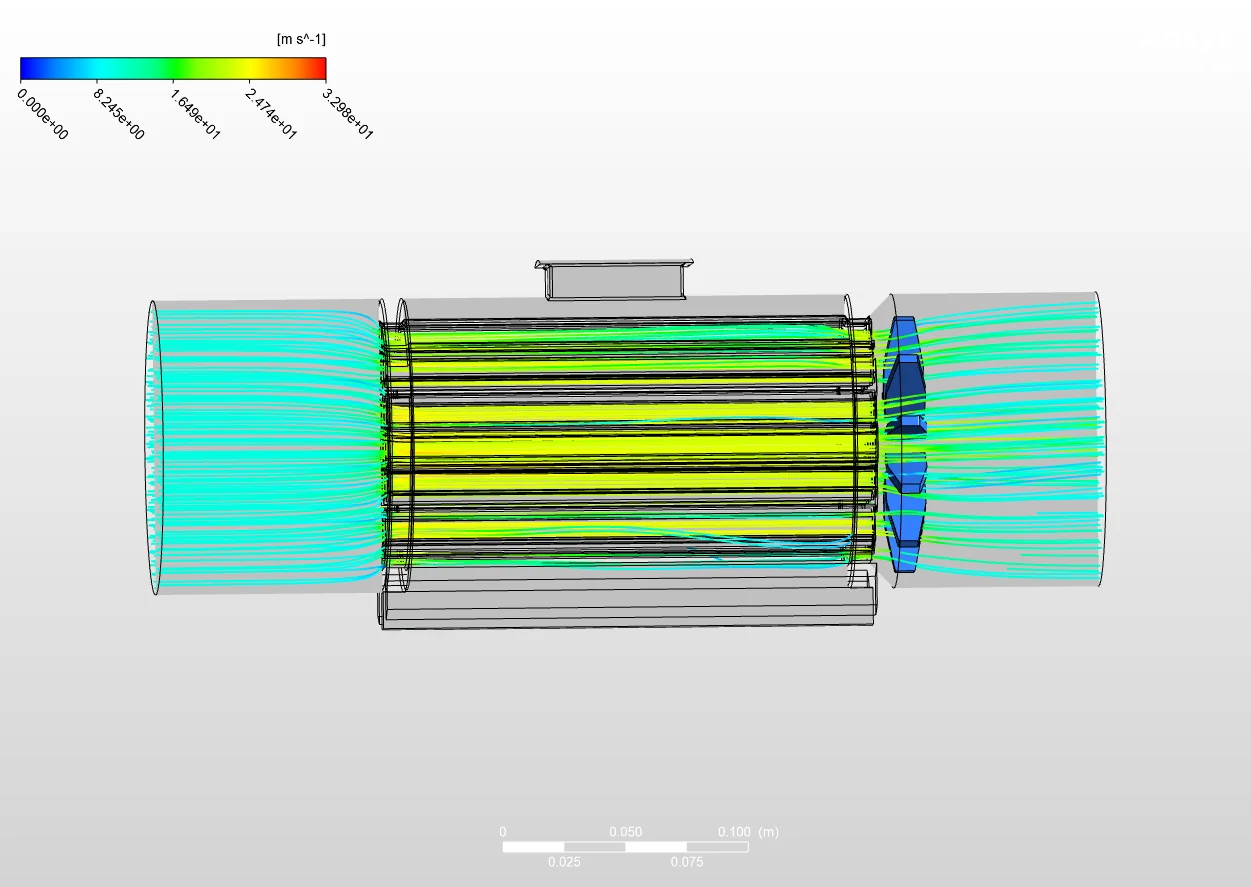Image resolution: width=1251 pixels, height=887 pixels.
Task: Select the blue fan in the model
Action: pos(905,443)
